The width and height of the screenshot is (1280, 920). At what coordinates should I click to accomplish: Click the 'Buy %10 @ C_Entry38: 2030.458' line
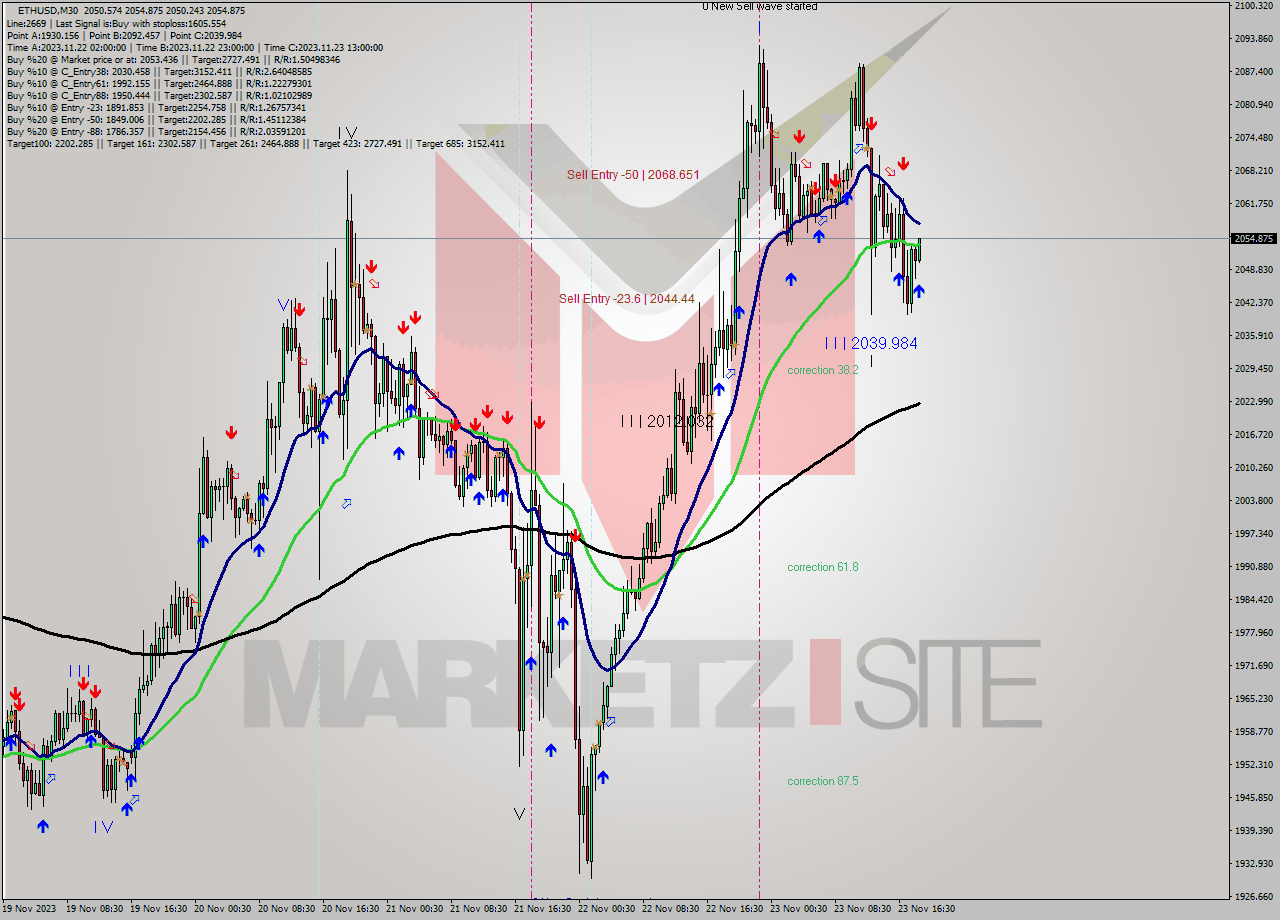point(159,71)
